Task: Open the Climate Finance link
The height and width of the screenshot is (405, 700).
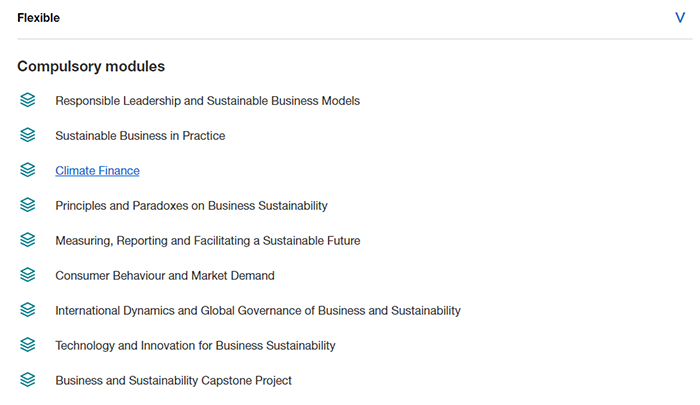Action: tap(97, 171)
